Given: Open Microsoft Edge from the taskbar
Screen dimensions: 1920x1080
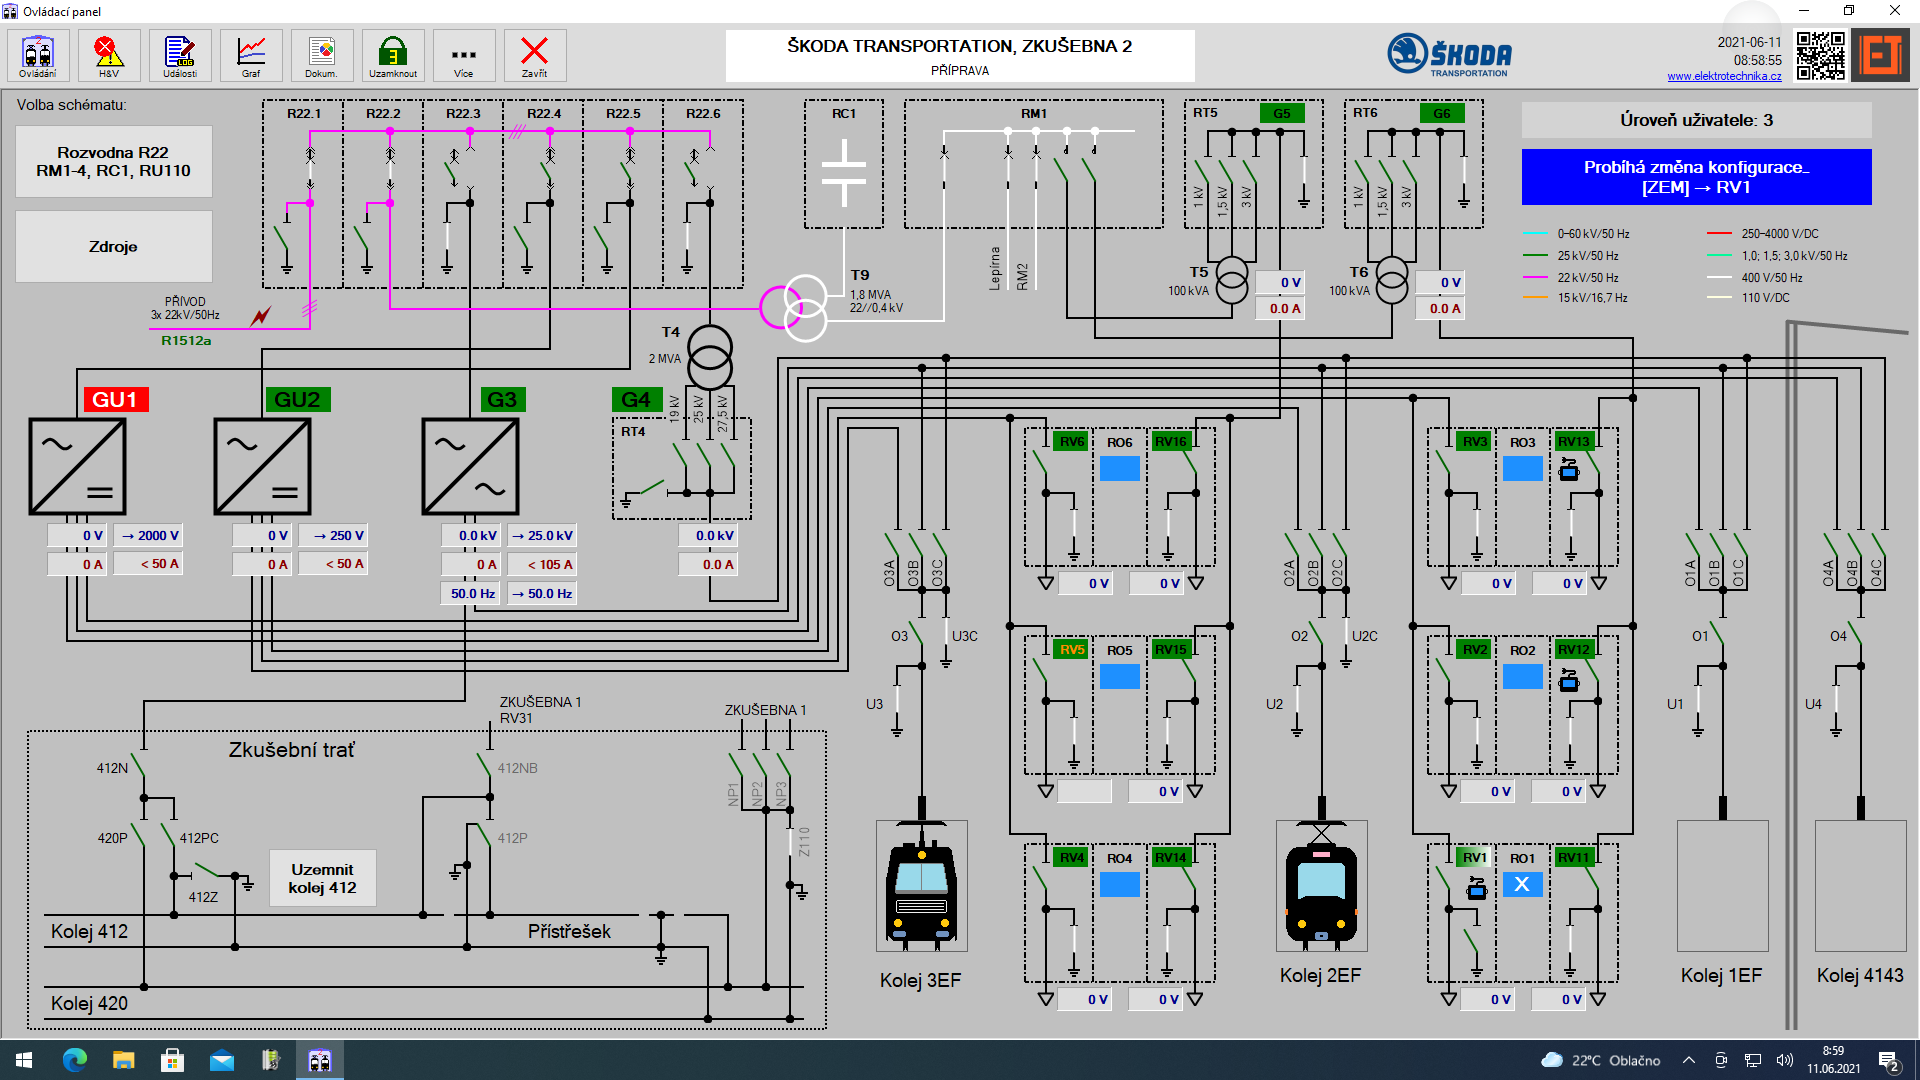Looking at the screenshot, I should point(75,1060).
